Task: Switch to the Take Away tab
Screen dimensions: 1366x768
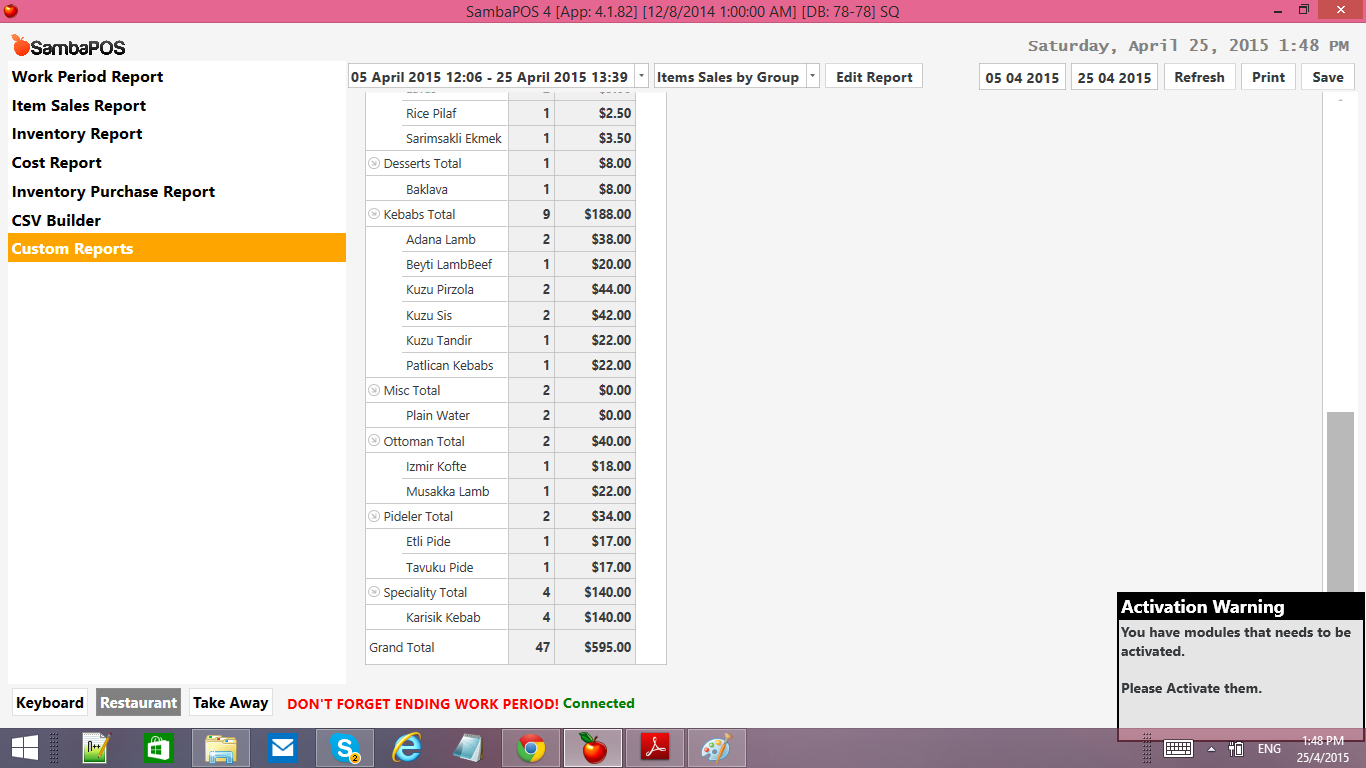Action: click(230, 702)
